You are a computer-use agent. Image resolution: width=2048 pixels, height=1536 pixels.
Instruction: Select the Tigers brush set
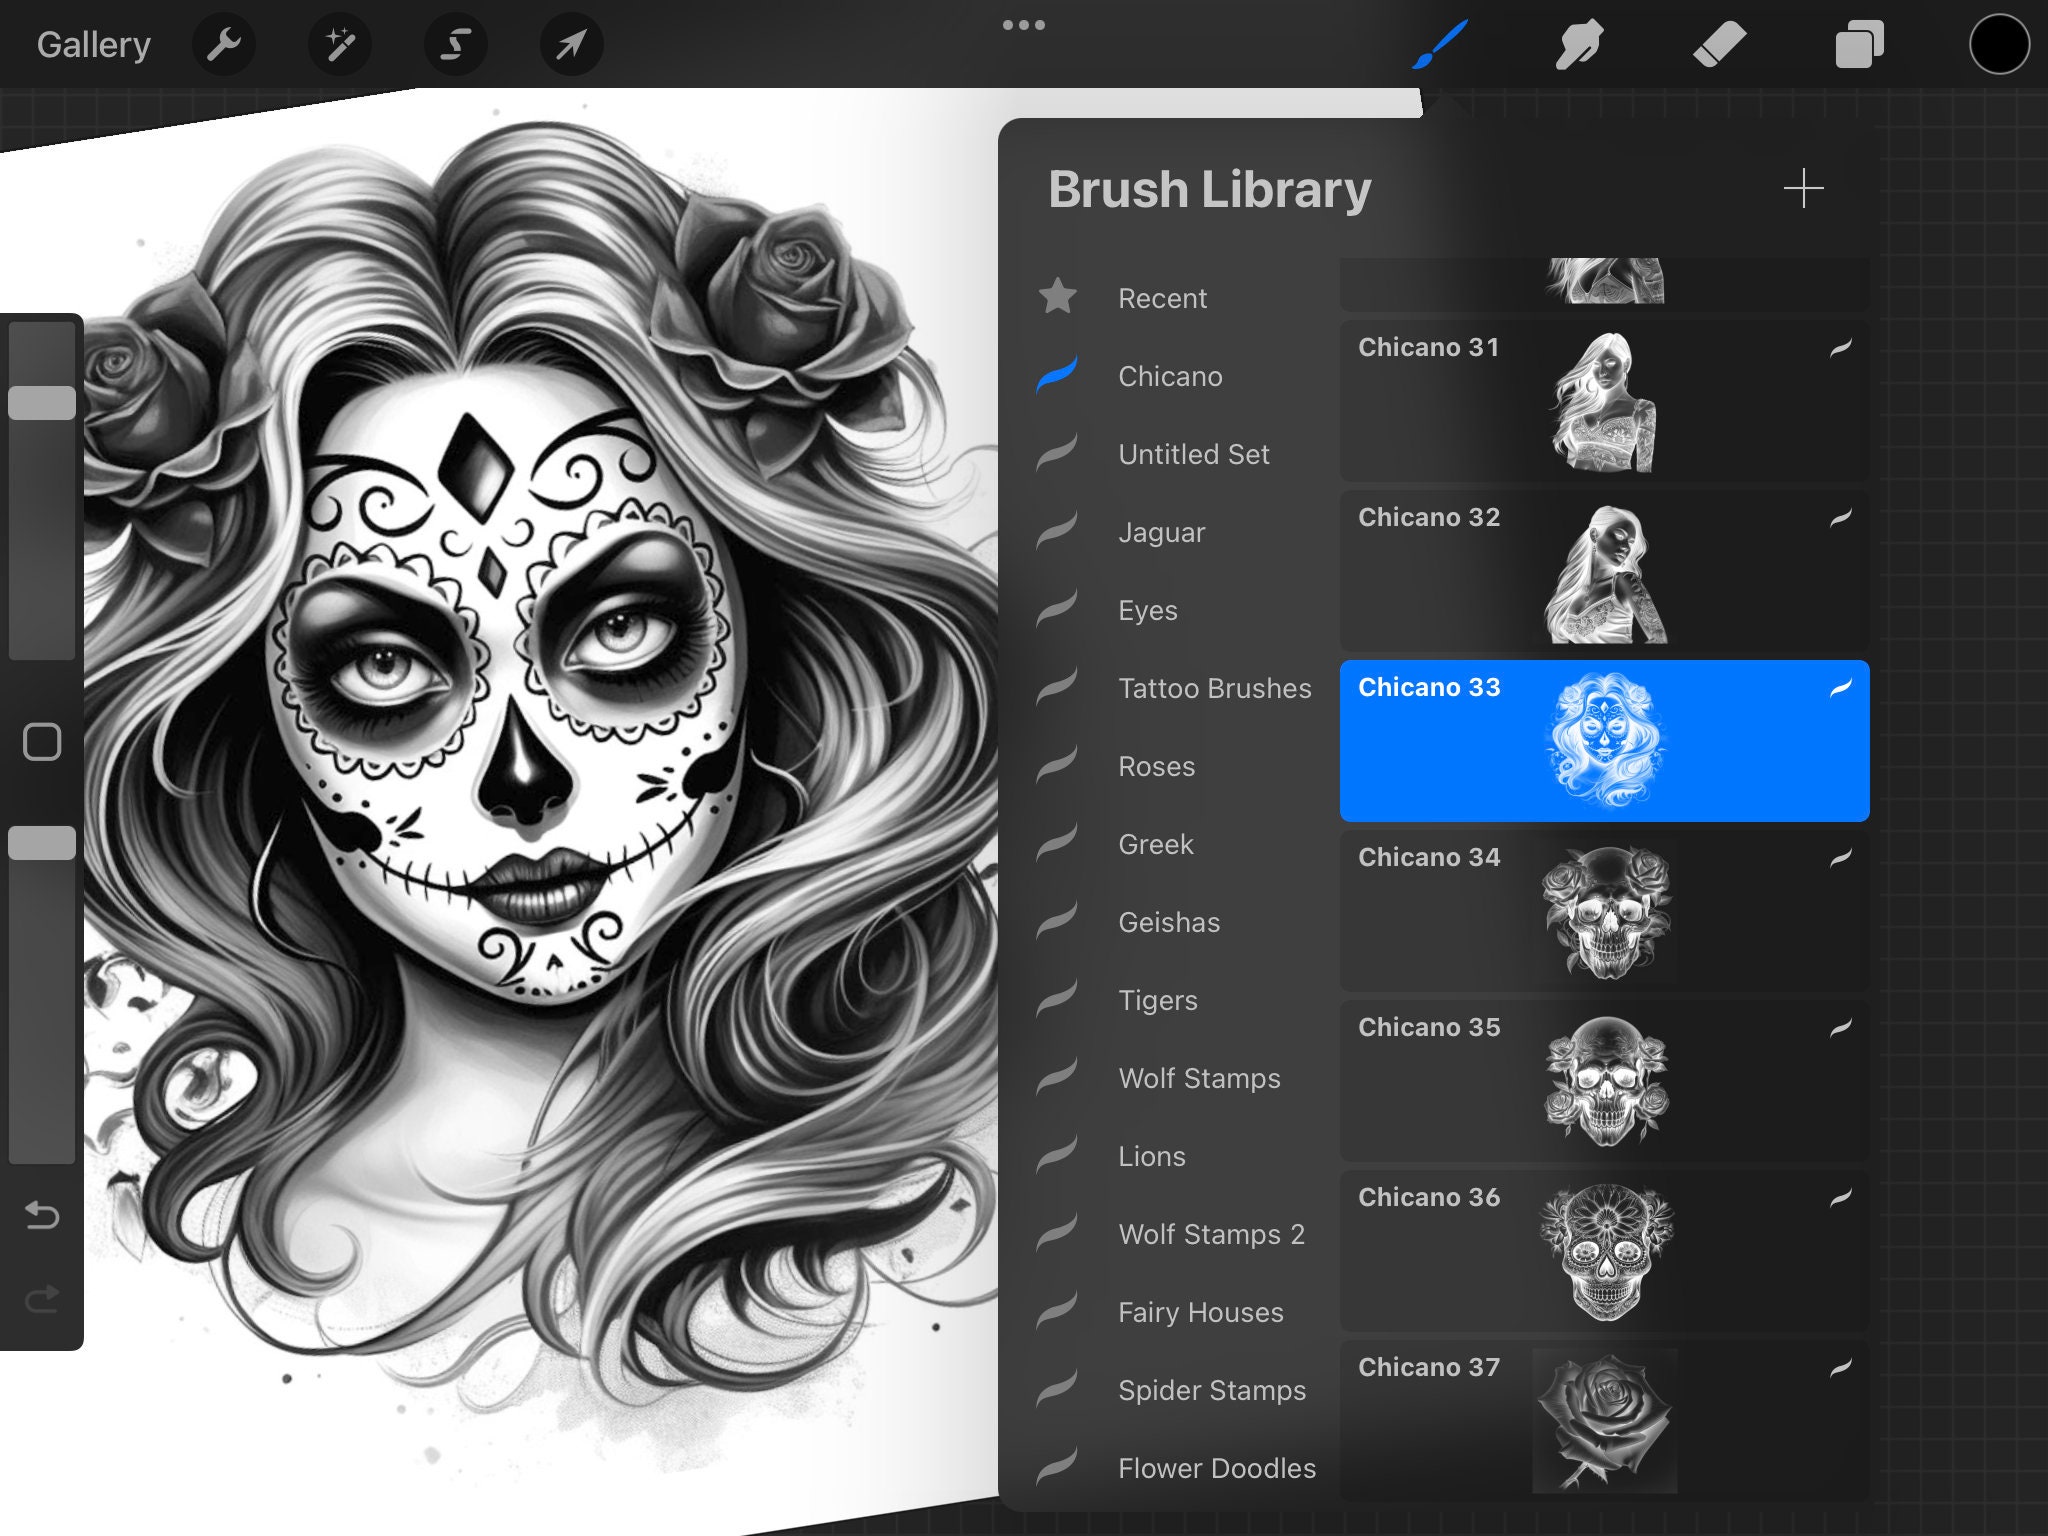coord(1158,1000)
